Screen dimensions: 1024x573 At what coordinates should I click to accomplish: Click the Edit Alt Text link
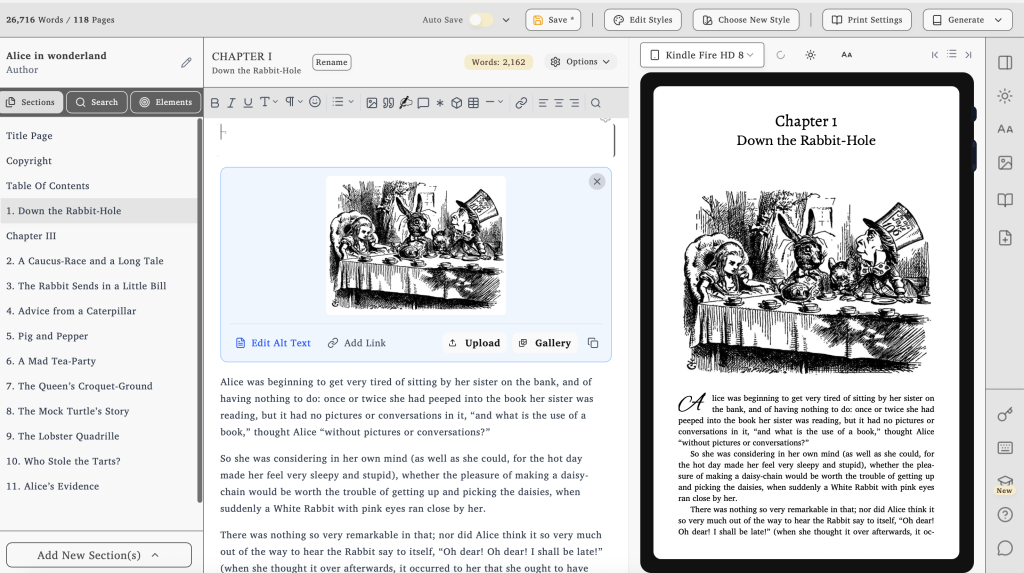point(273,343)
